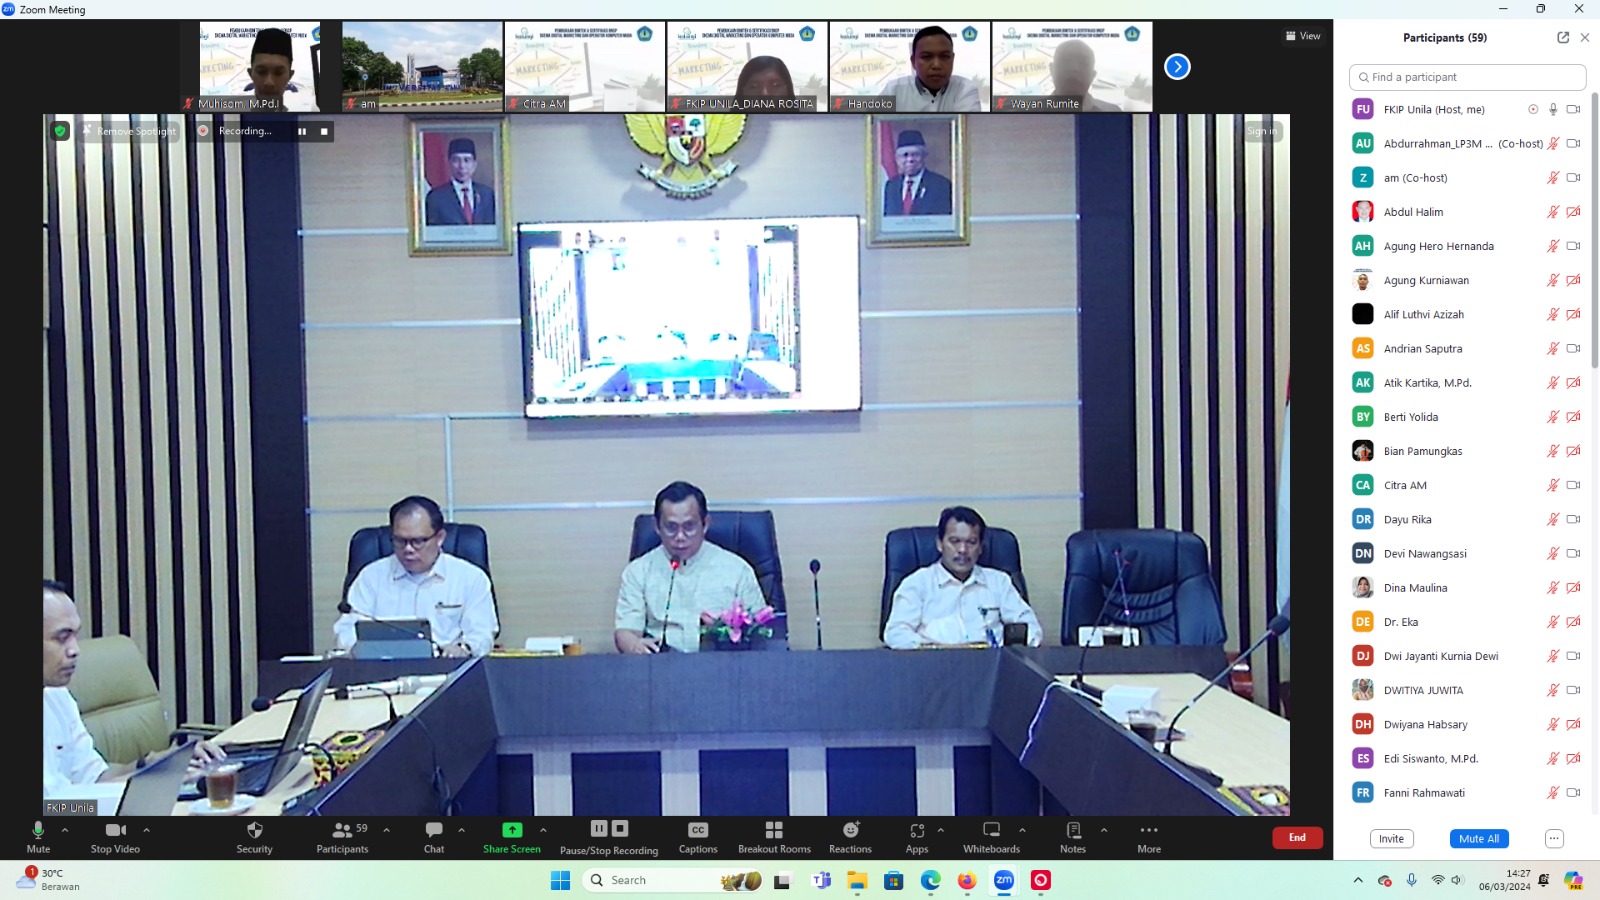Pause the recording in the top indicator
1600x900 pixels.
[302, 131]
